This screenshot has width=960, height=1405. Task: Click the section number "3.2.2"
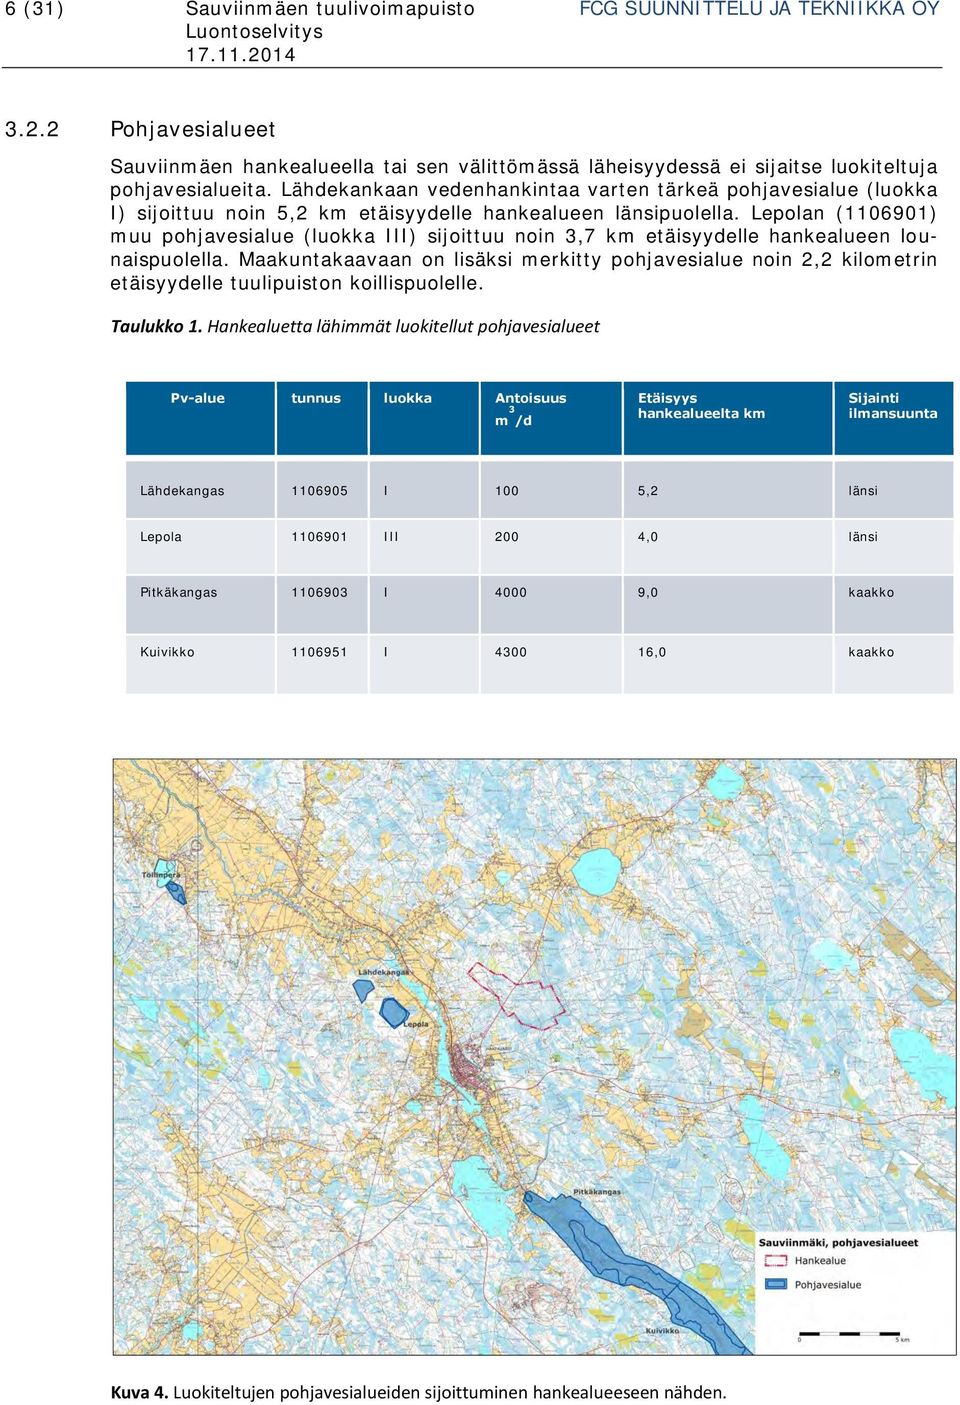(x=32, y=129)
